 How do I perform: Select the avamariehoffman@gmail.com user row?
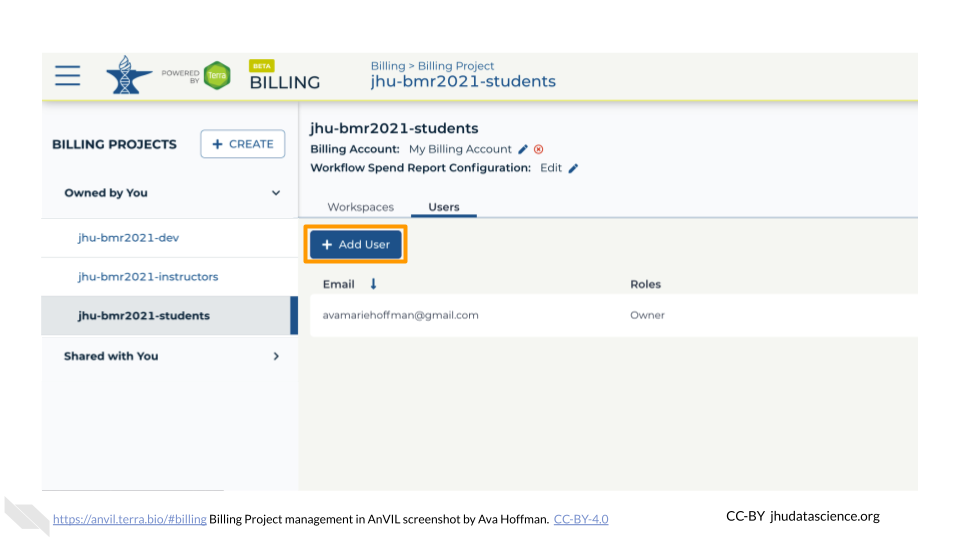point(613,315)
